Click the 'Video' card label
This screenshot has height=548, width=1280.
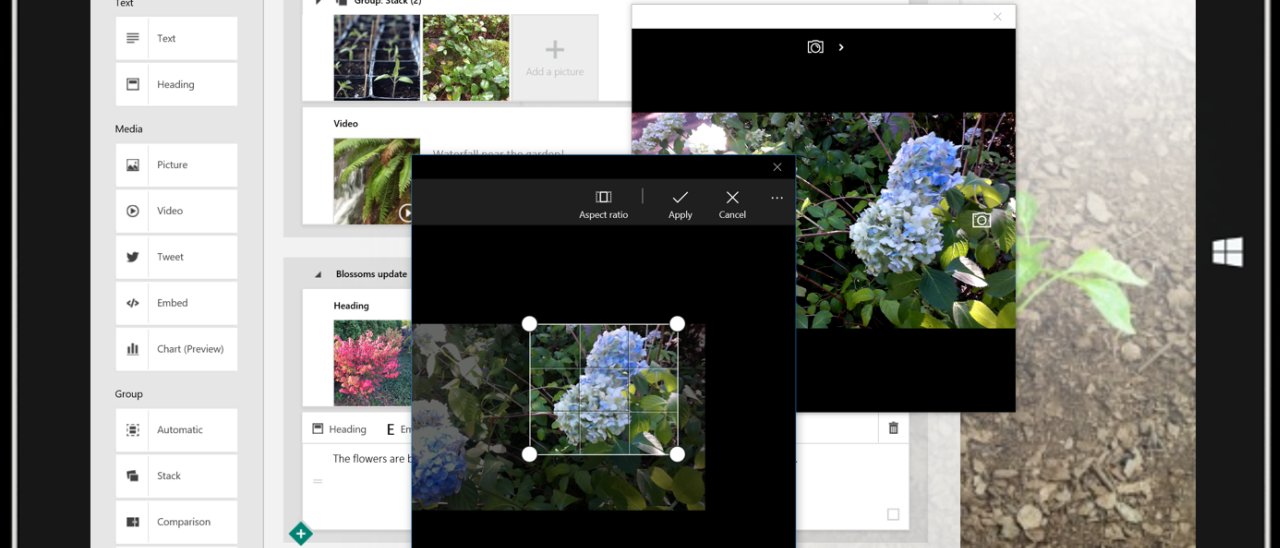(x=346, y=124)
